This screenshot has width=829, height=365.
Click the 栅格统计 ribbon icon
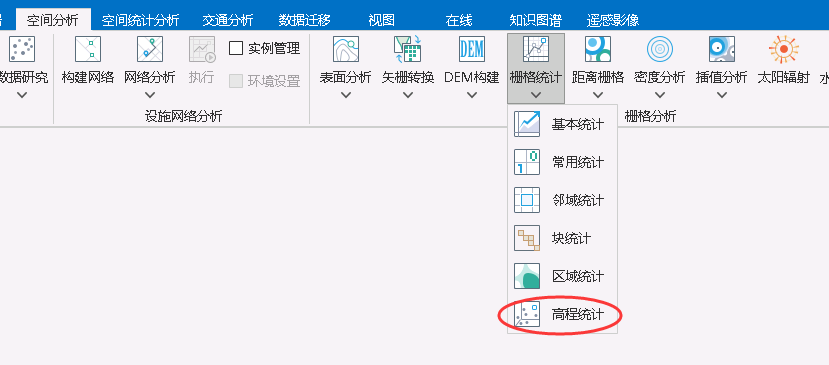536,49
